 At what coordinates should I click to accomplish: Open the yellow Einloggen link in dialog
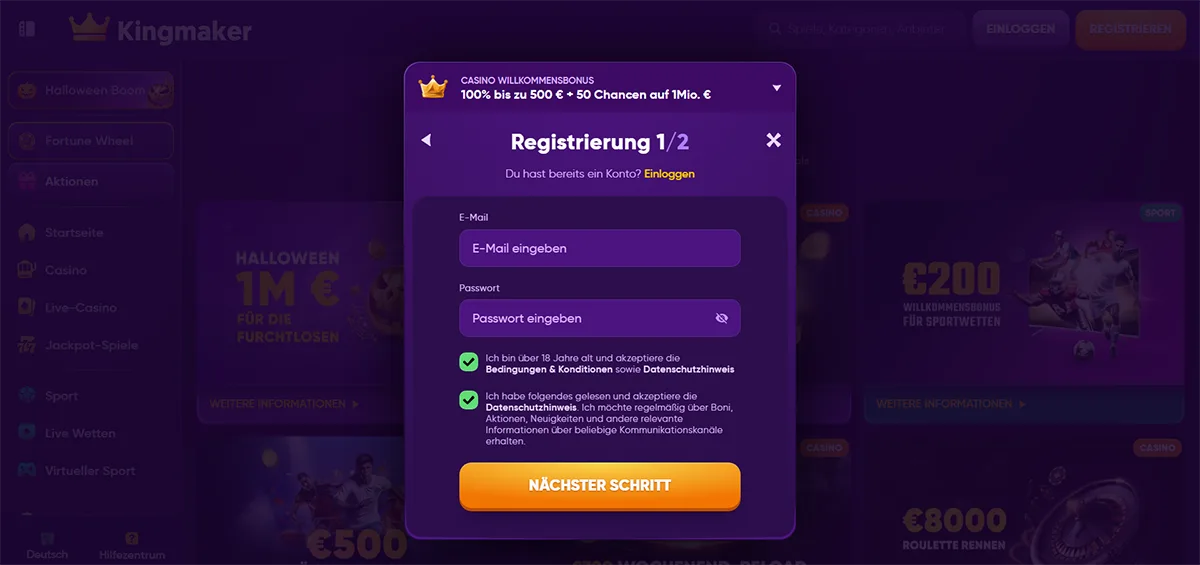coord(669,173)
